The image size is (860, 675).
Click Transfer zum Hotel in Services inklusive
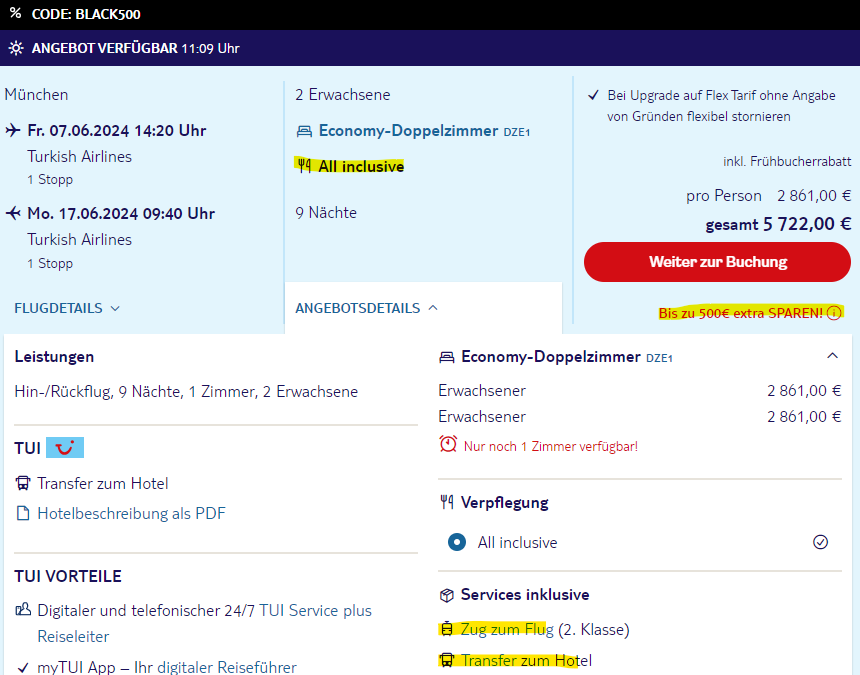pos(527,660)
